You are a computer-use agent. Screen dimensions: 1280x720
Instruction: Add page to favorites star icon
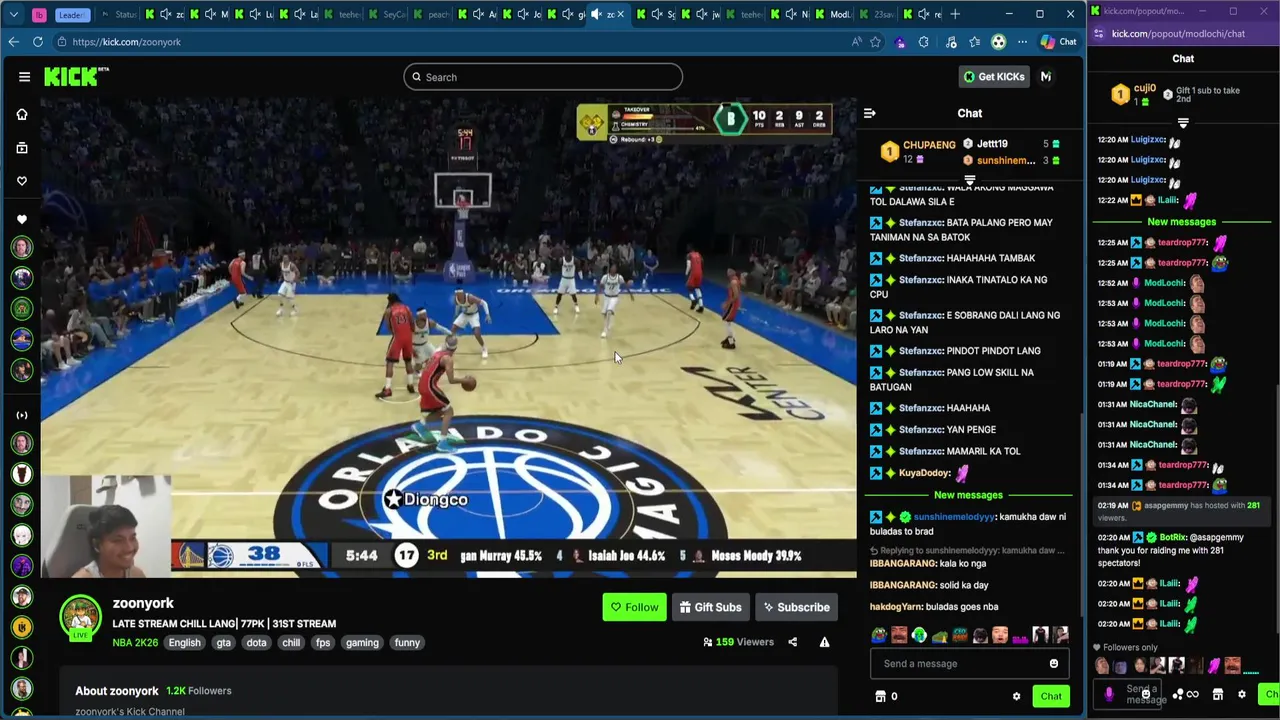876,42
